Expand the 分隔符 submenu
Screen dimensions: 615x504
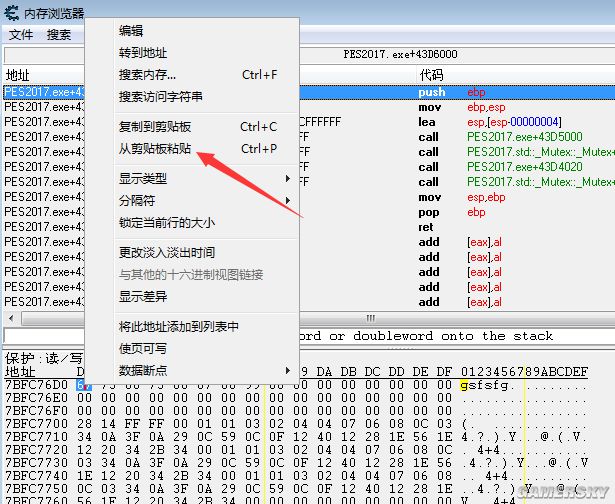pyautogui.click(x=137, y=201)
